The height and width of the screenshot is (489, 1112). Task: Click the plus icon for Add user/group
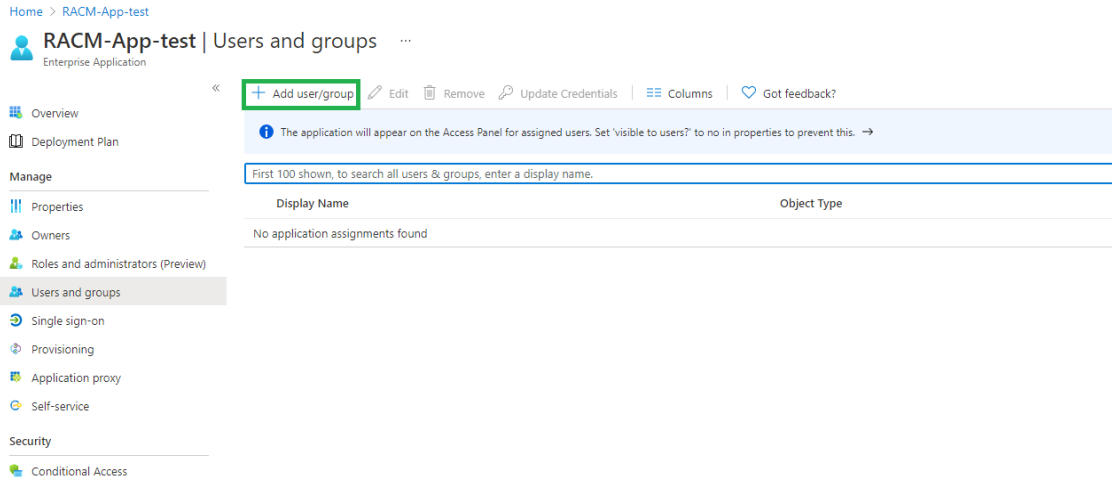(x=258, y=93)
